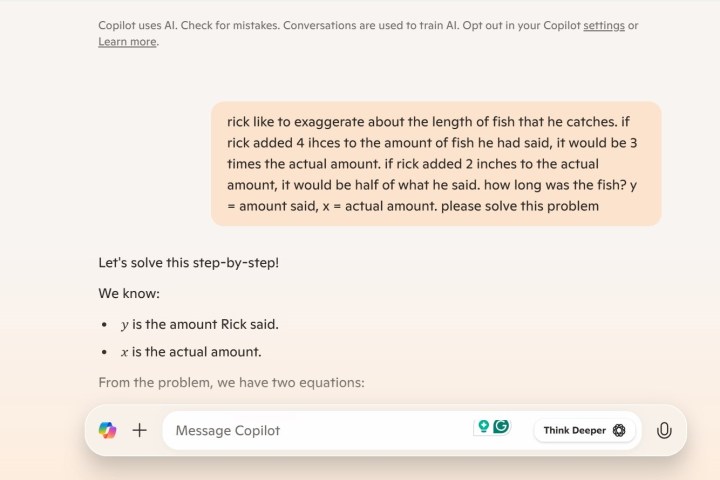Open the Copilot settings link

(604, 25)
